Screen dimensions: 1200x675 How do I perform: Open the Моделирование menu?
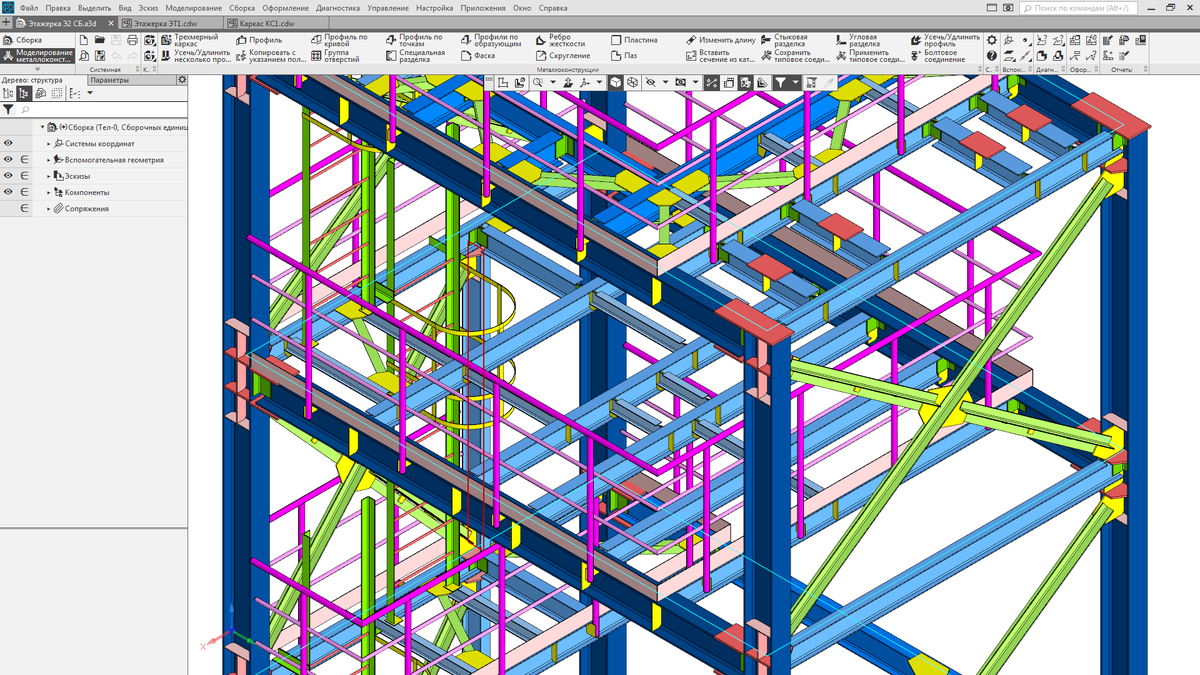click(194, 8)
